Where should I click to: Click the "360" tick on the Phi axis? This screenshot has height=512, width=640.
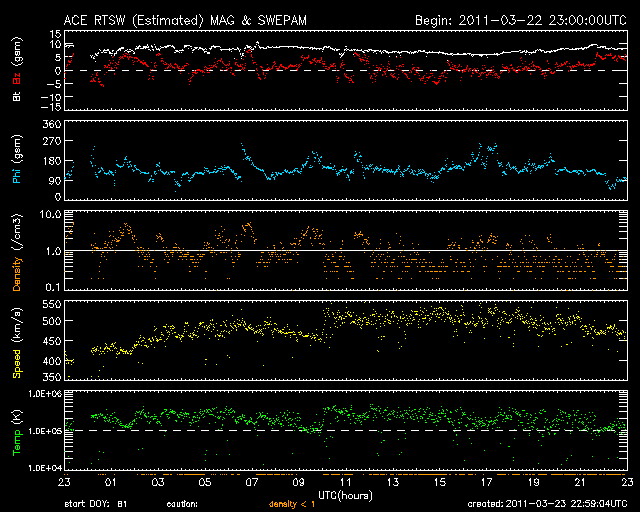pos(52,125)
